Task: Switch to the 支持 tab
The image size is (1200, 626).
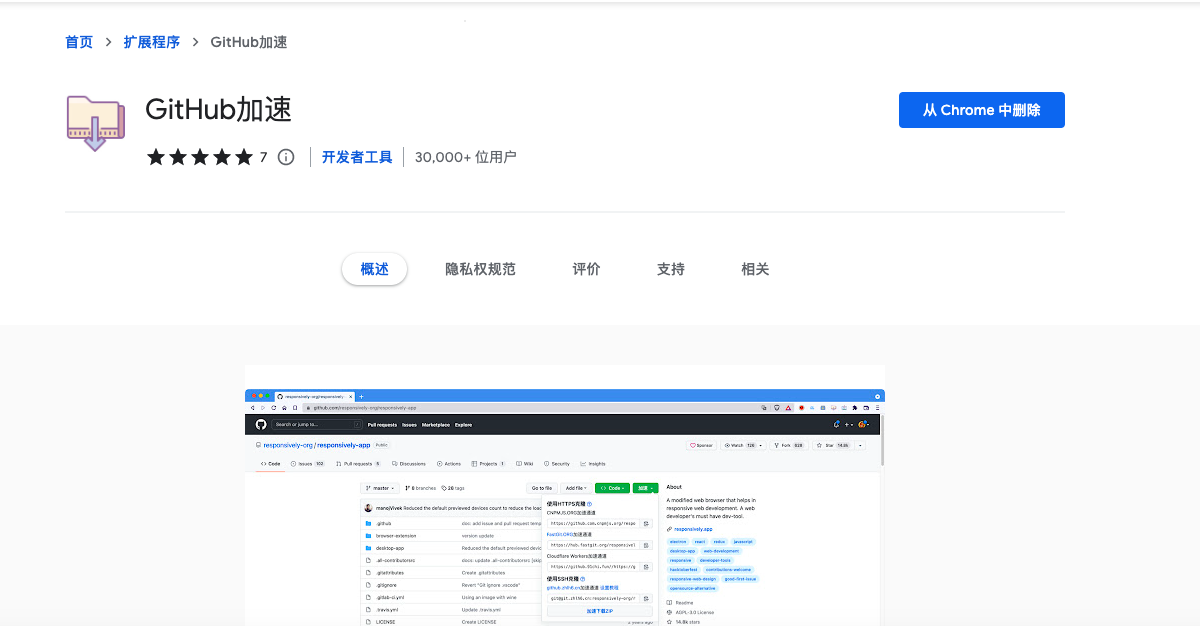Action: pos(671,269)
